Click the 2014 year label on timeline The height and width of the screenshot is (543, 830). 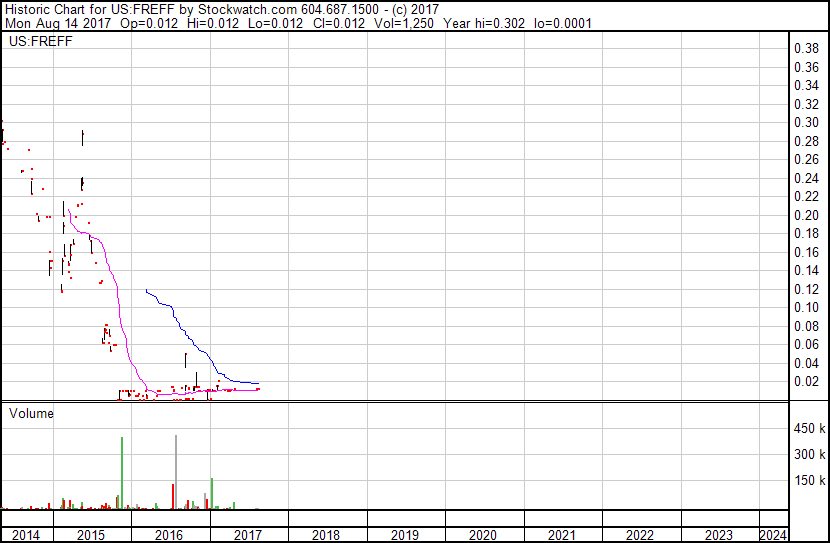click(x=25, y=535)
